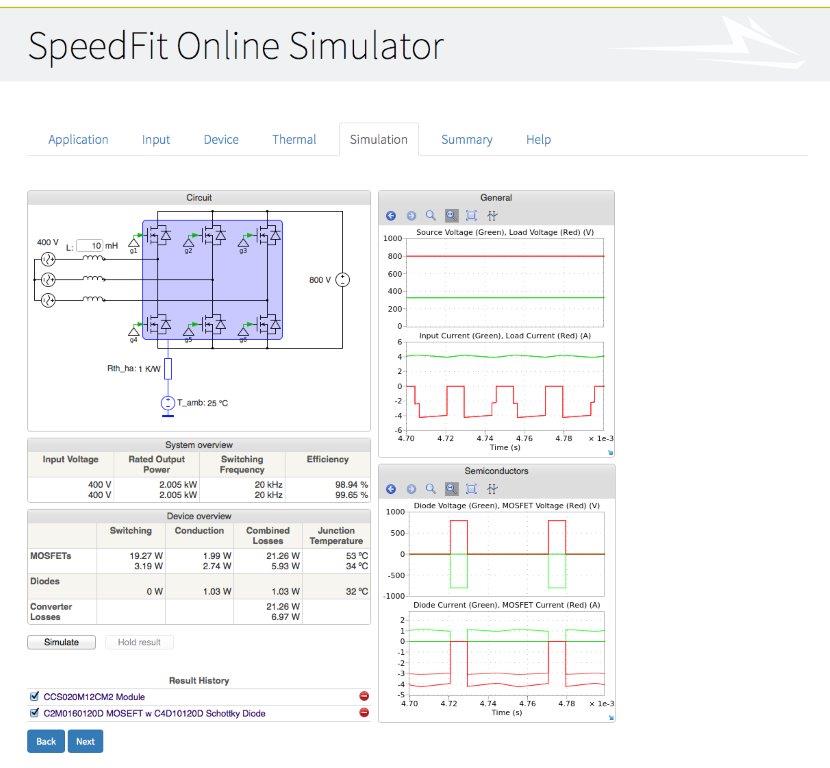Select the g3 gate signal symbol
Viewport: 830px width, 768px height.
243,242
